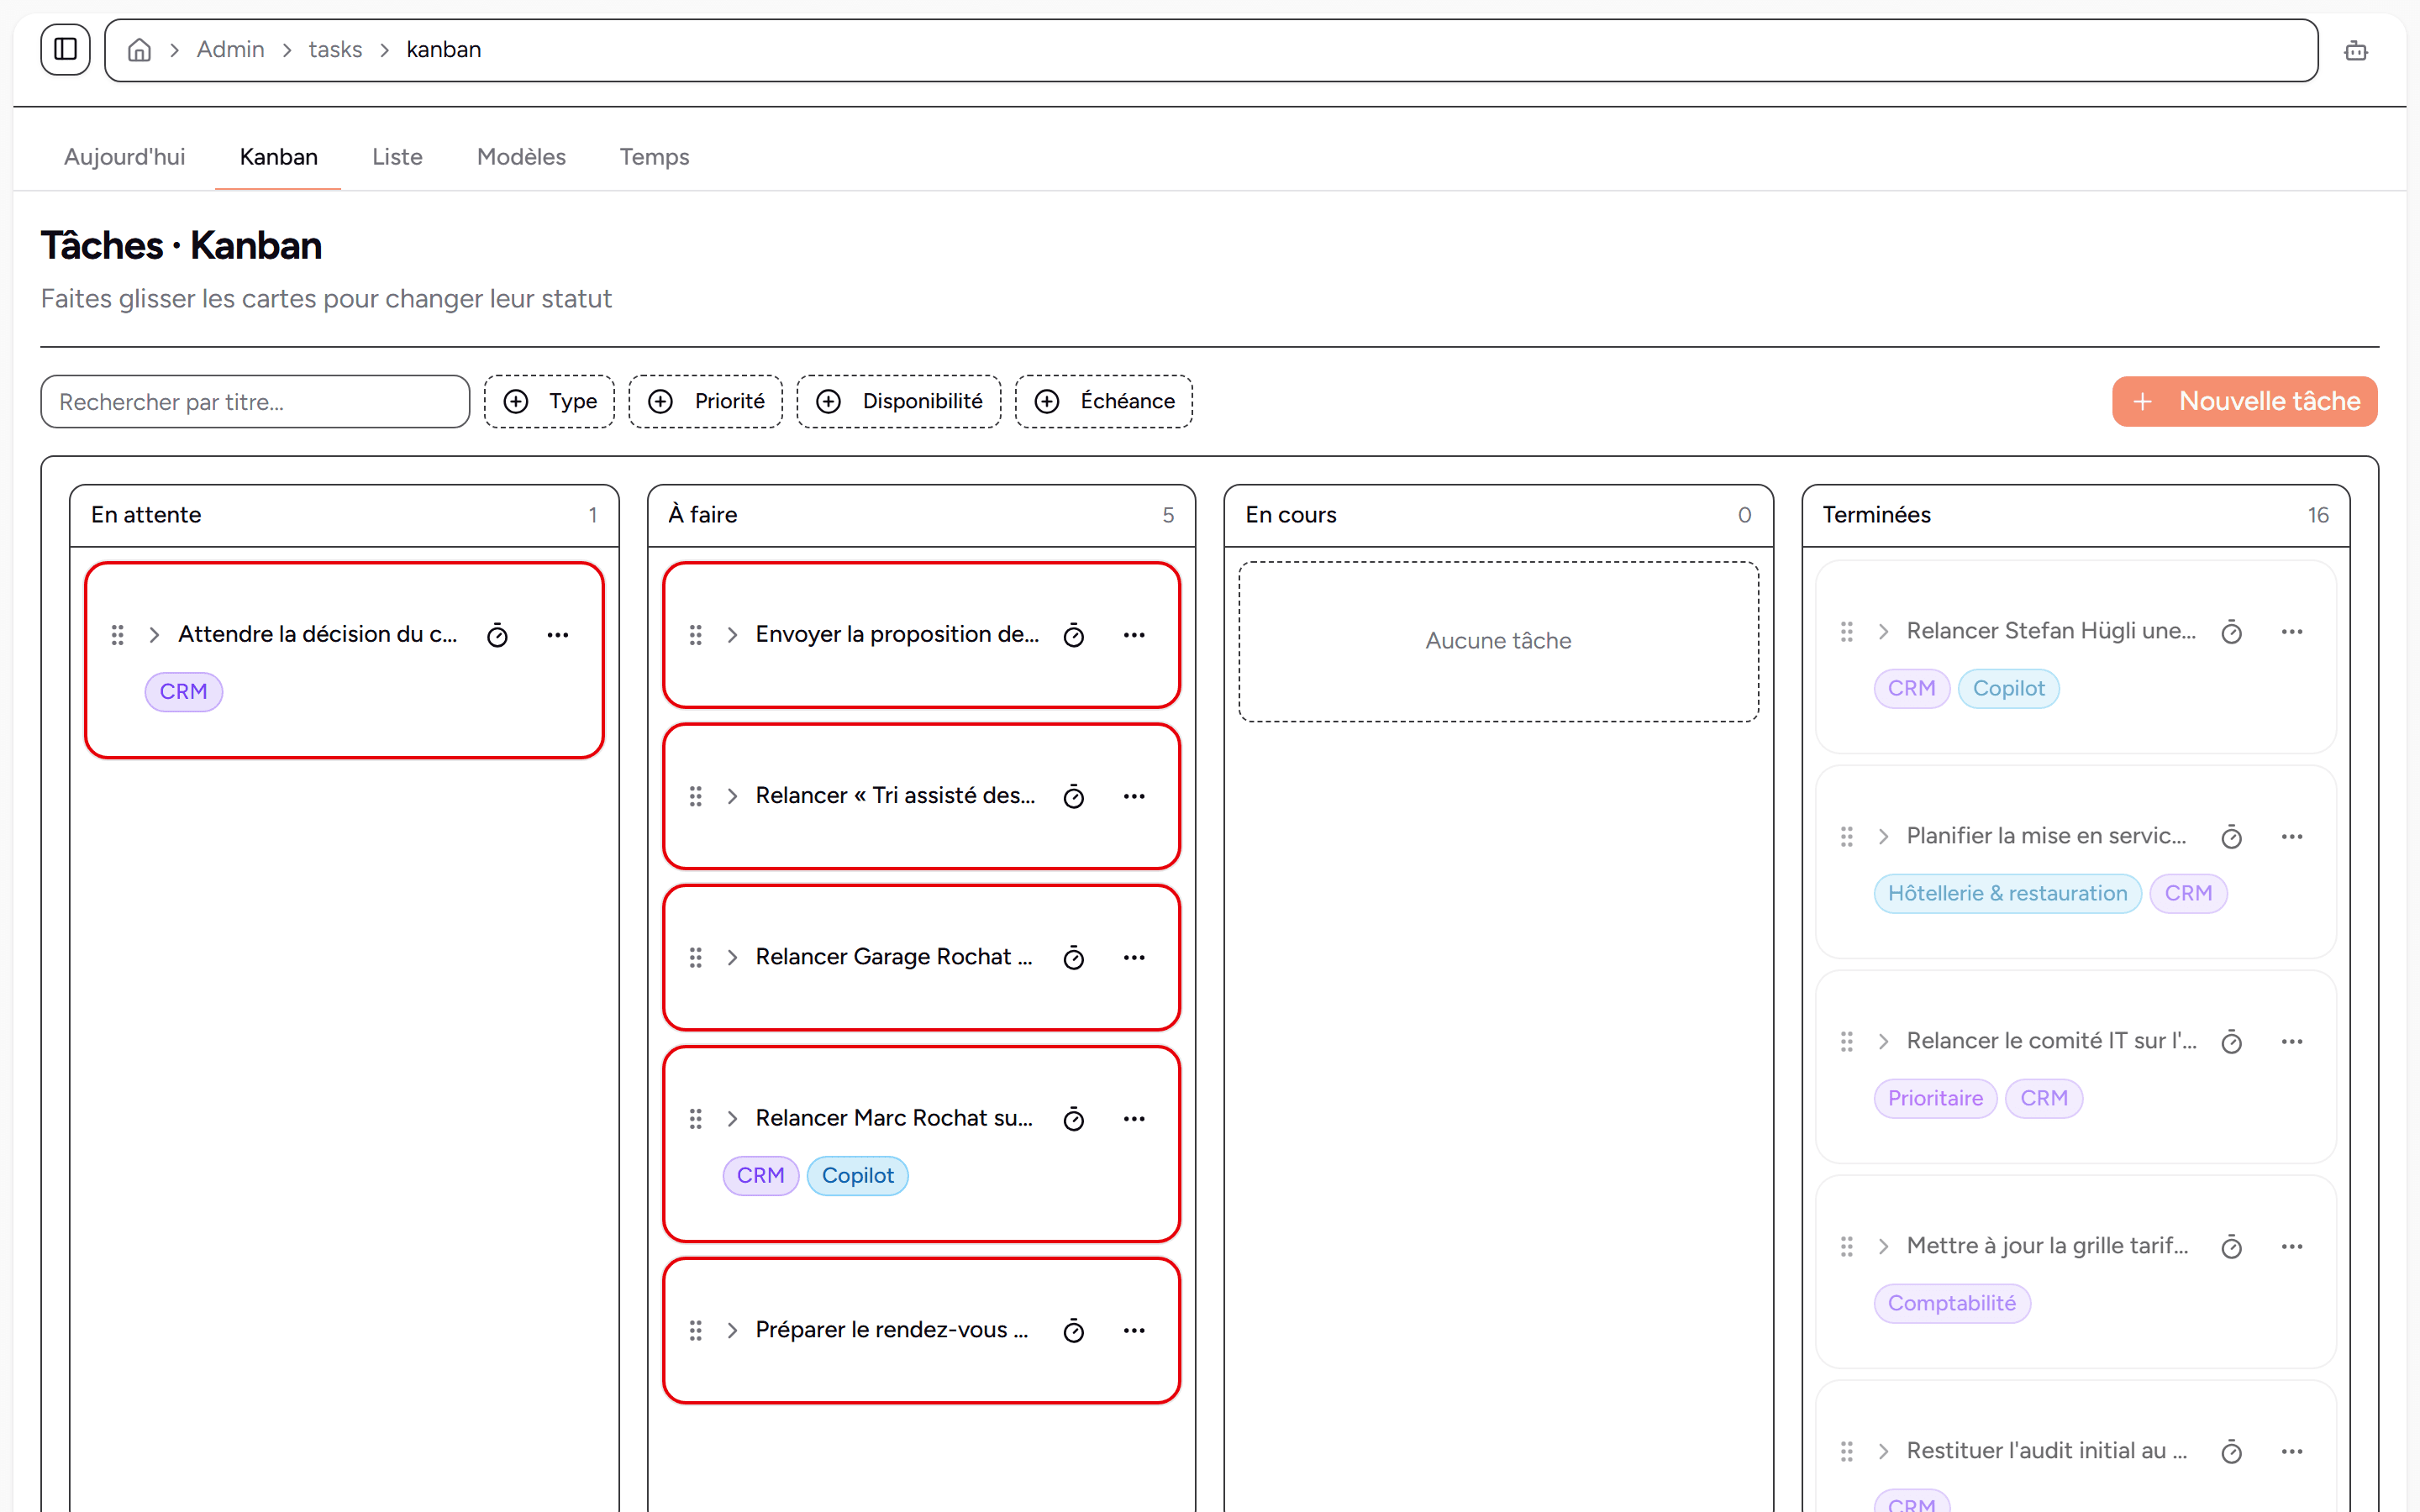The width and height of the screenshot is (2420, 1512).
Task: Open the Type filter
Action: (x=549, y=402)
